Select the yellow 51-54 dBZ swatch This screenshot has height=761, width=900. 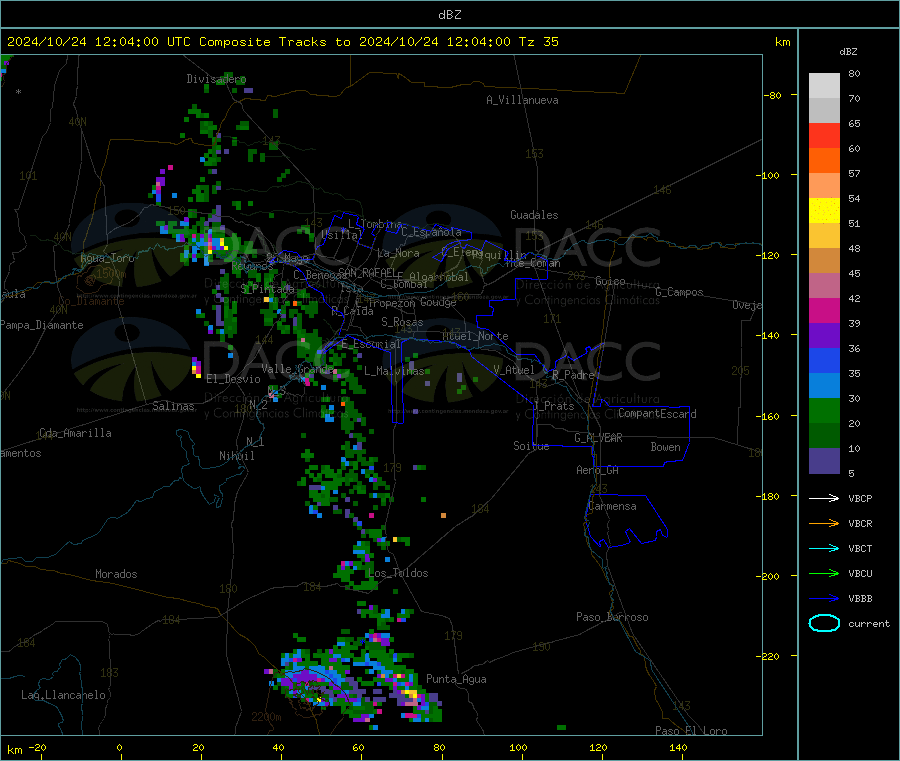pos(824,211)
